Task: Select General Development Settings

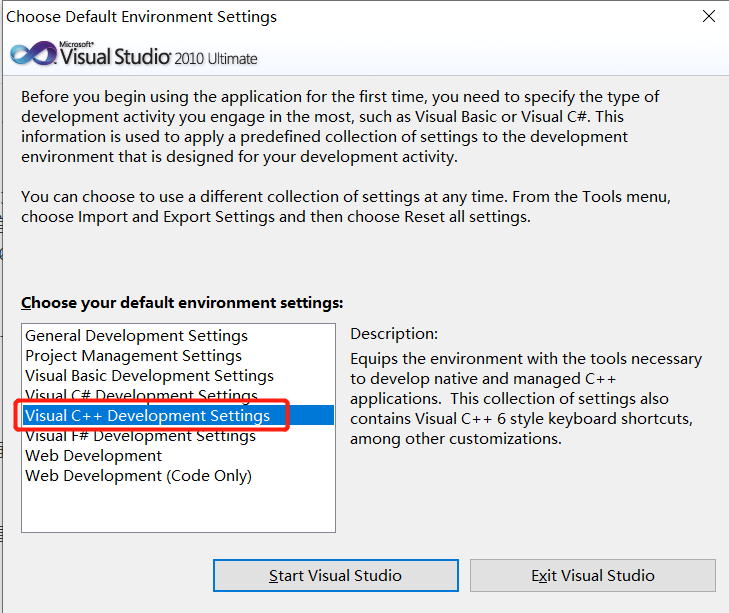Action: (136, 336)
